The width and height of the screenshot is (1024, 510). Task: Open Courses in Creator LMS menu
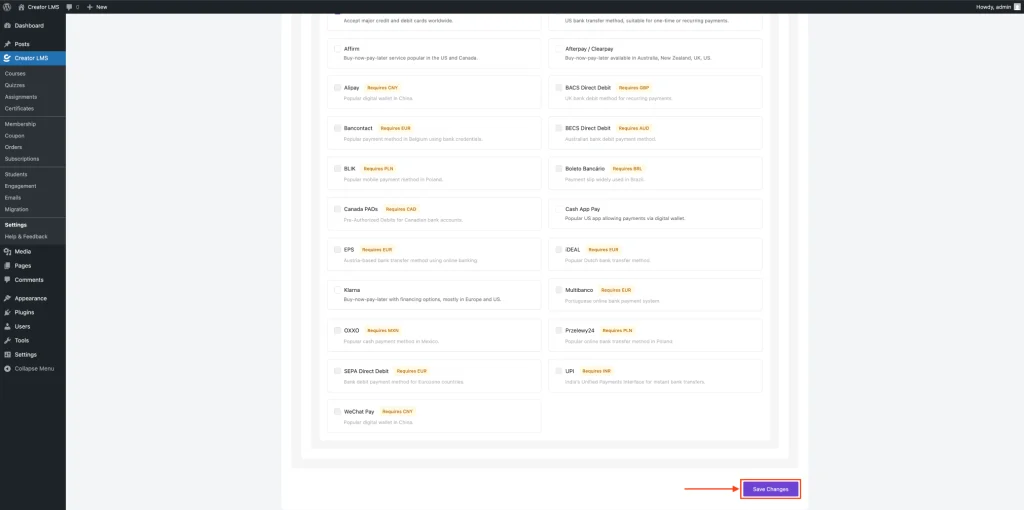15,74
